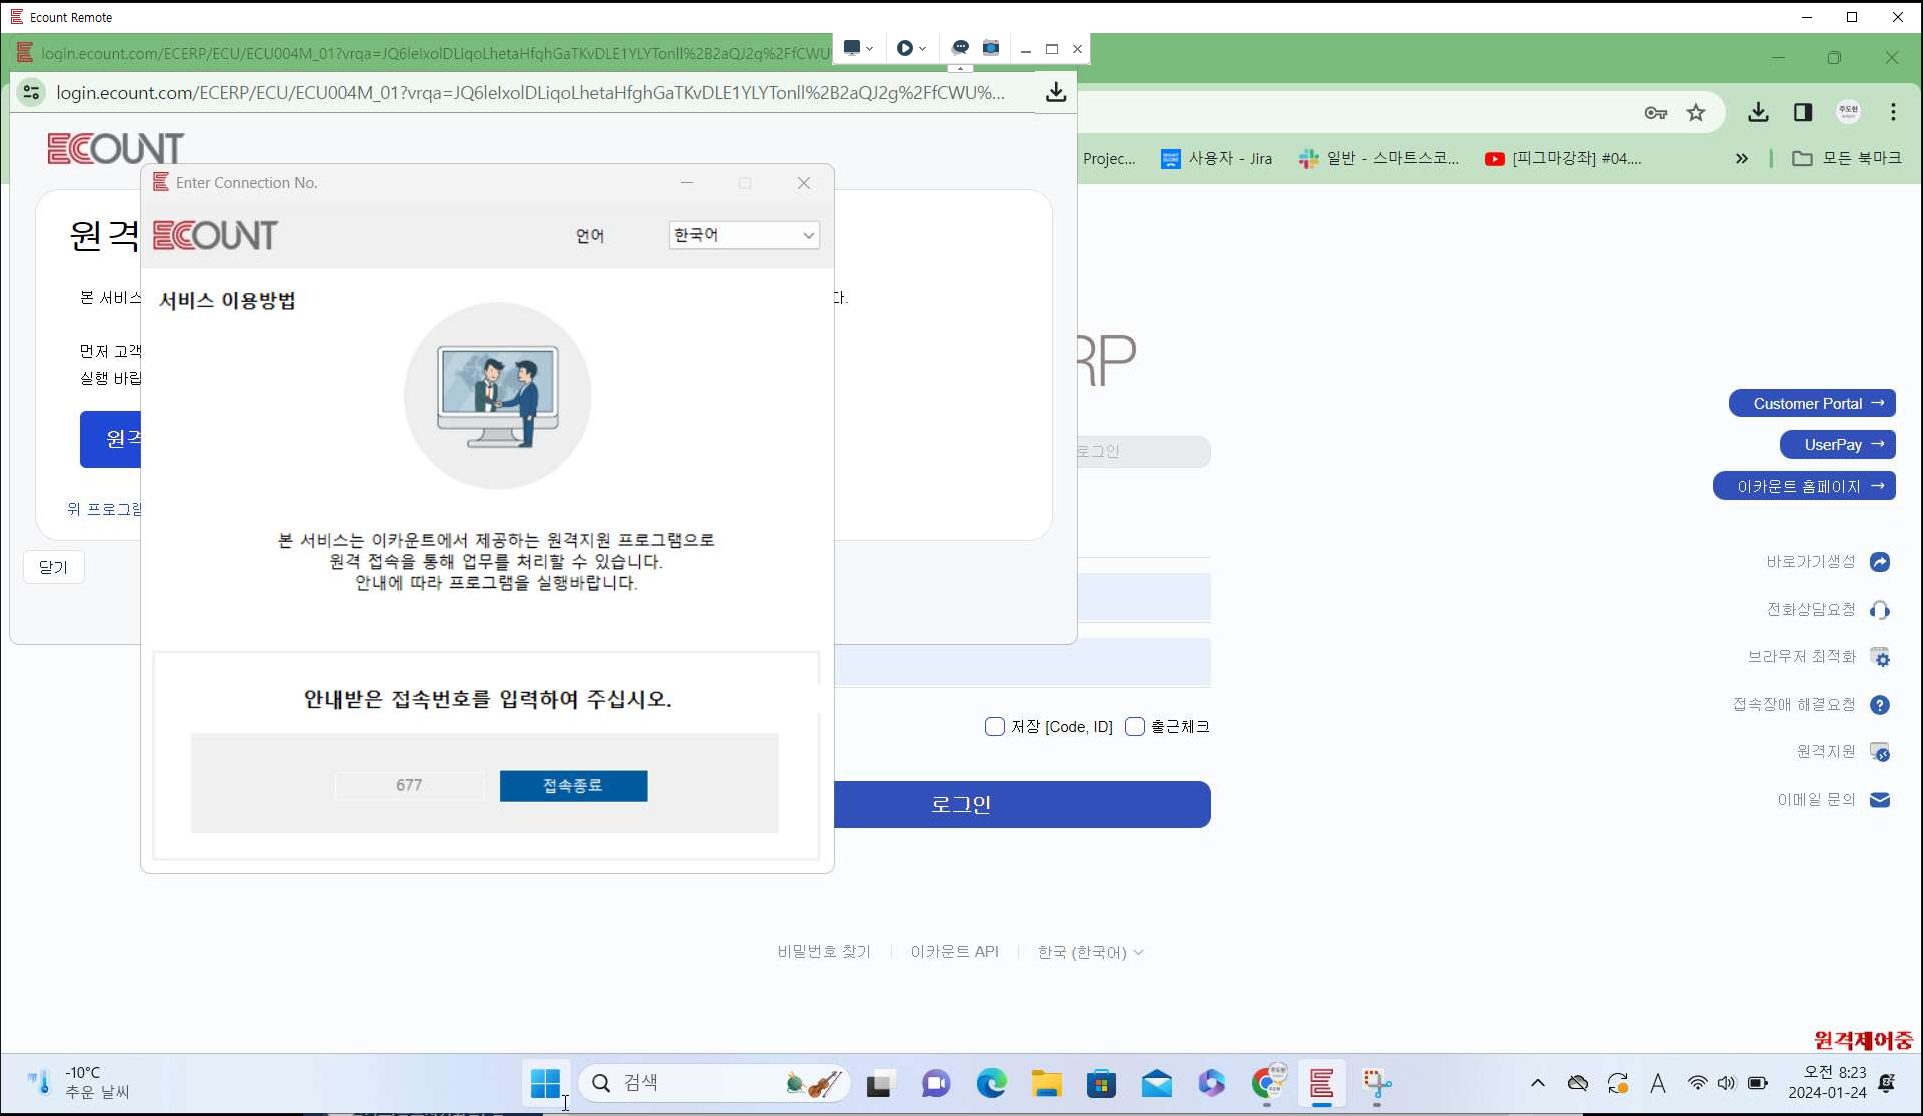Enable the 저장 [Code, ID] checkbox

(994, 727)
